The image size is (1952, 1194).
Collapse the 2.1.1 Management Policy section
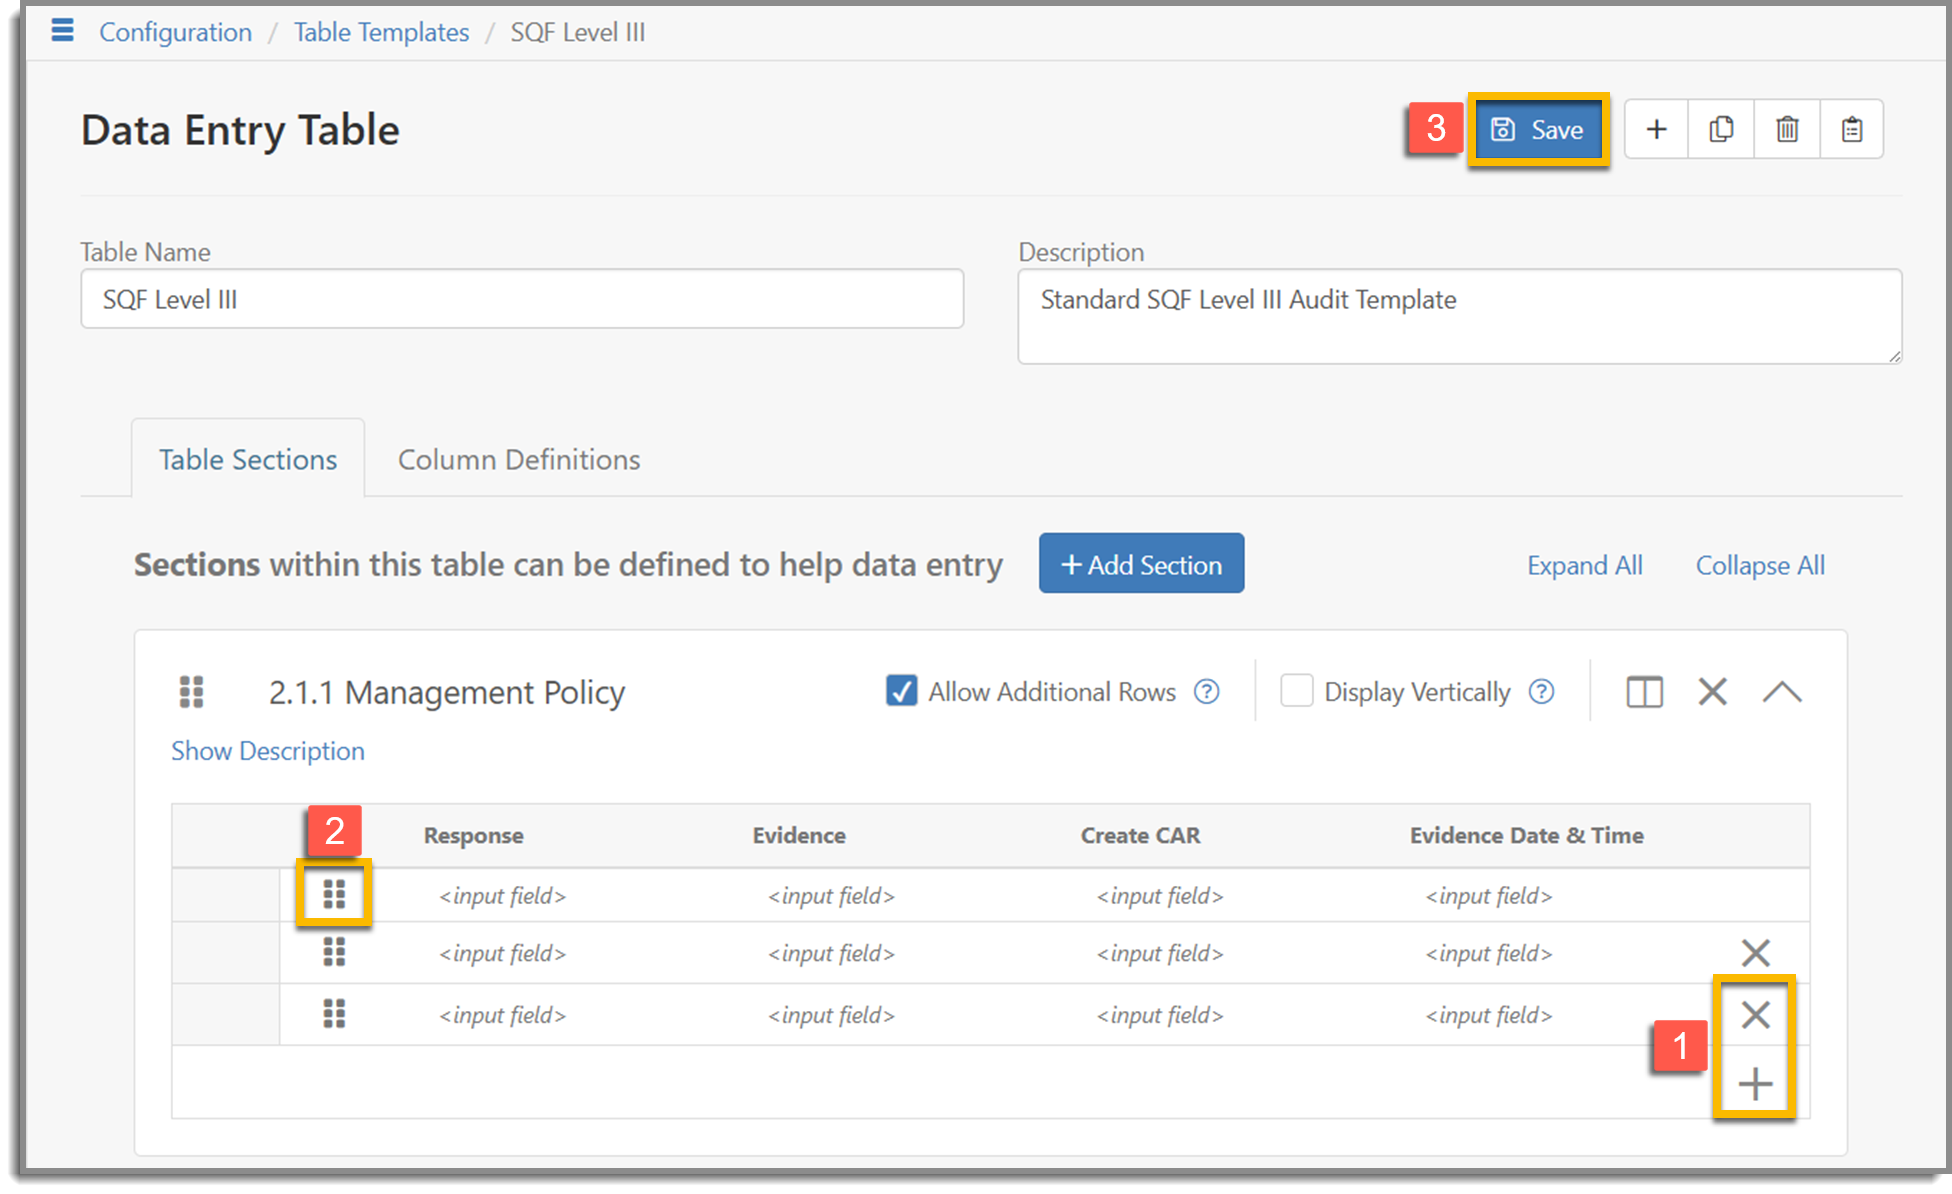(1781, 691)
